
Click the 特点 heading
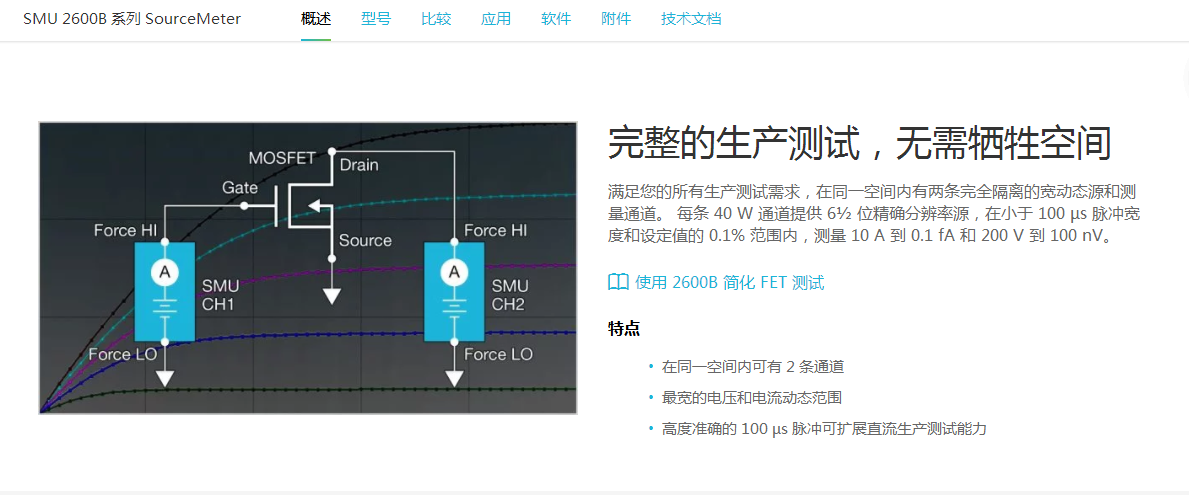pos(623,329)
